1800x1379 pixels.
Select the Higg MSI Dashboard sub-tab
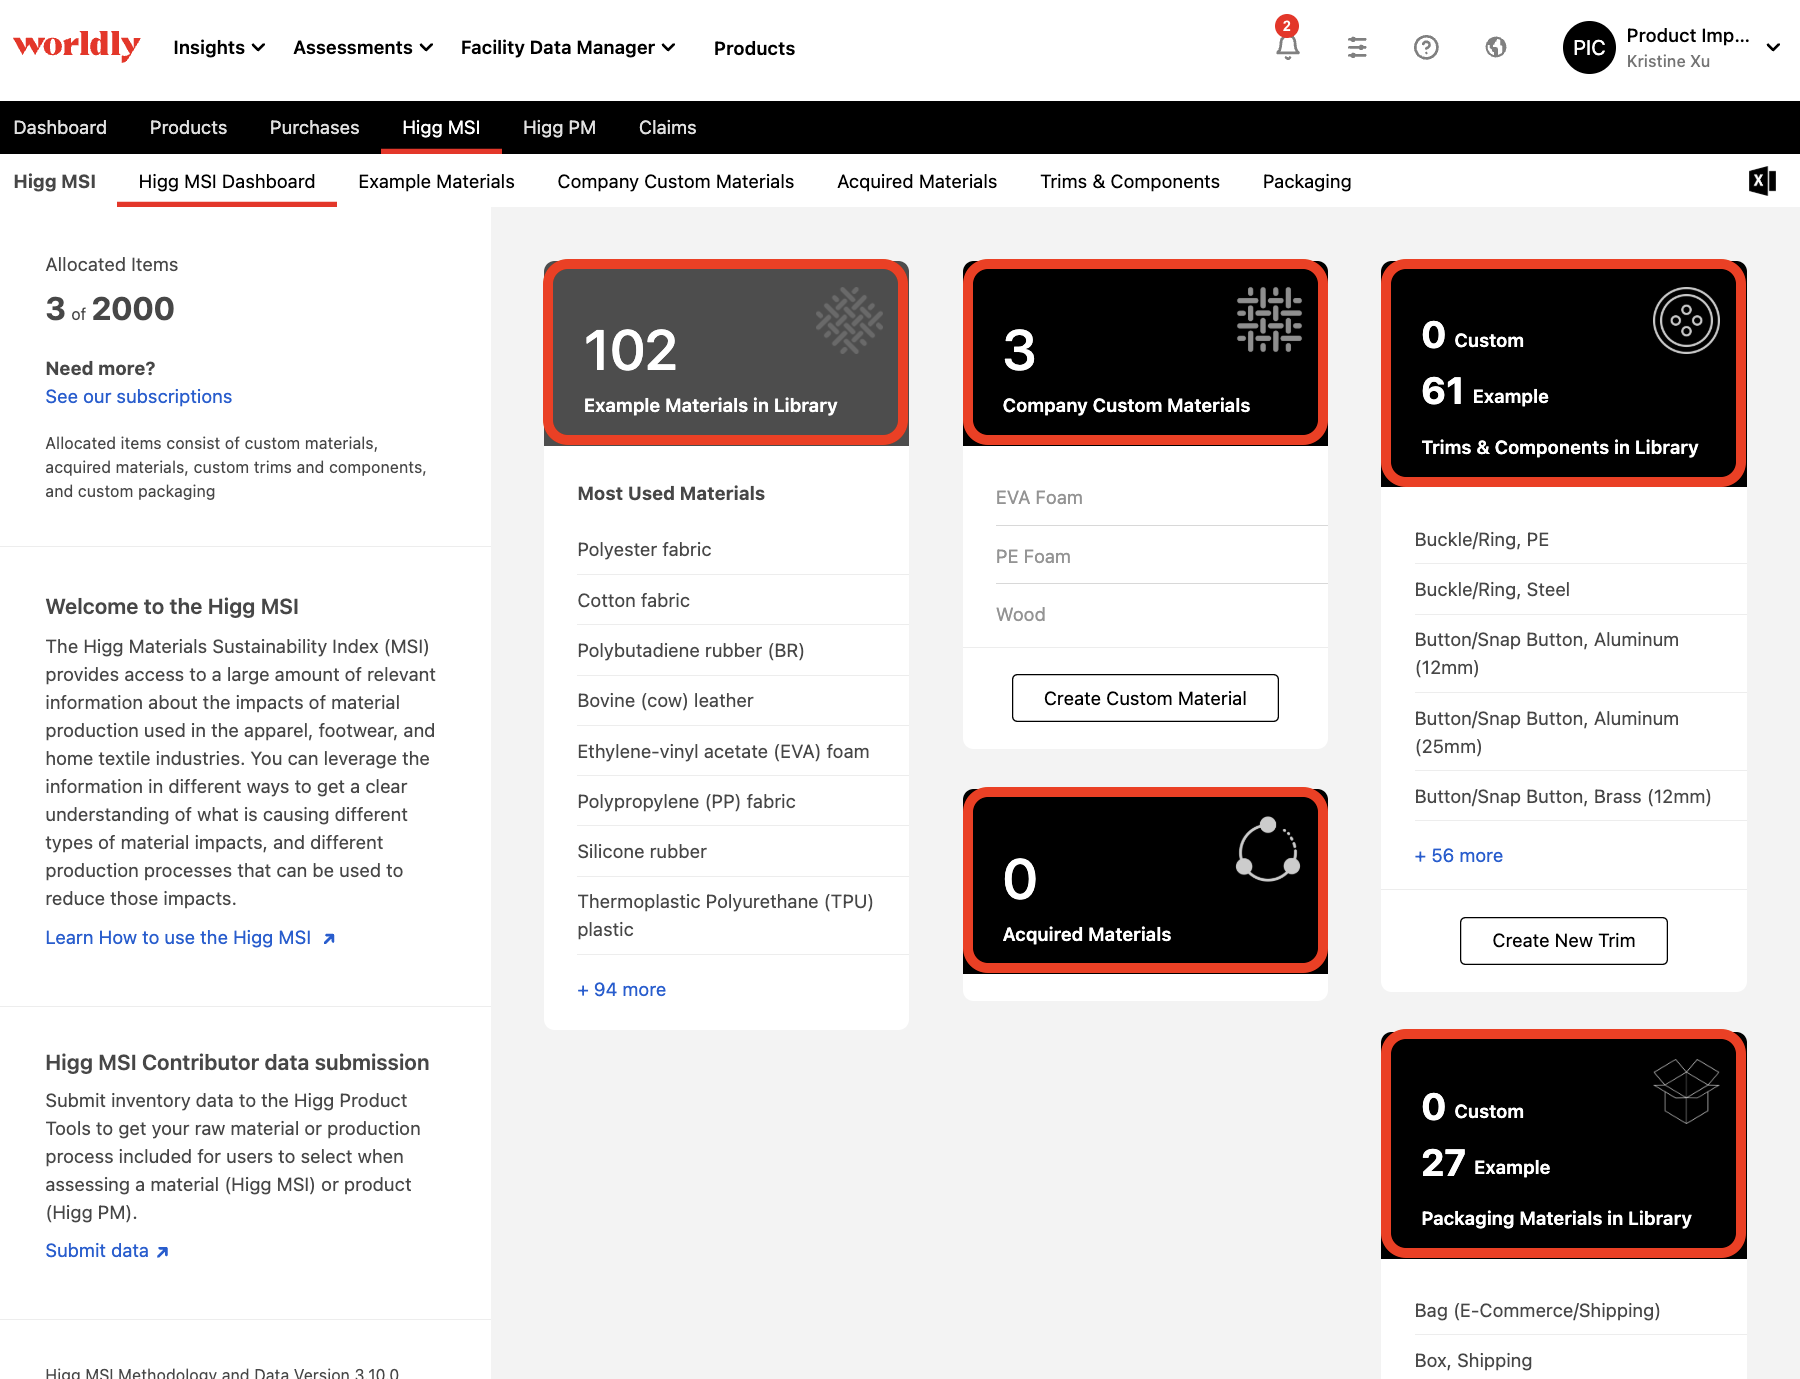(227, 181)
